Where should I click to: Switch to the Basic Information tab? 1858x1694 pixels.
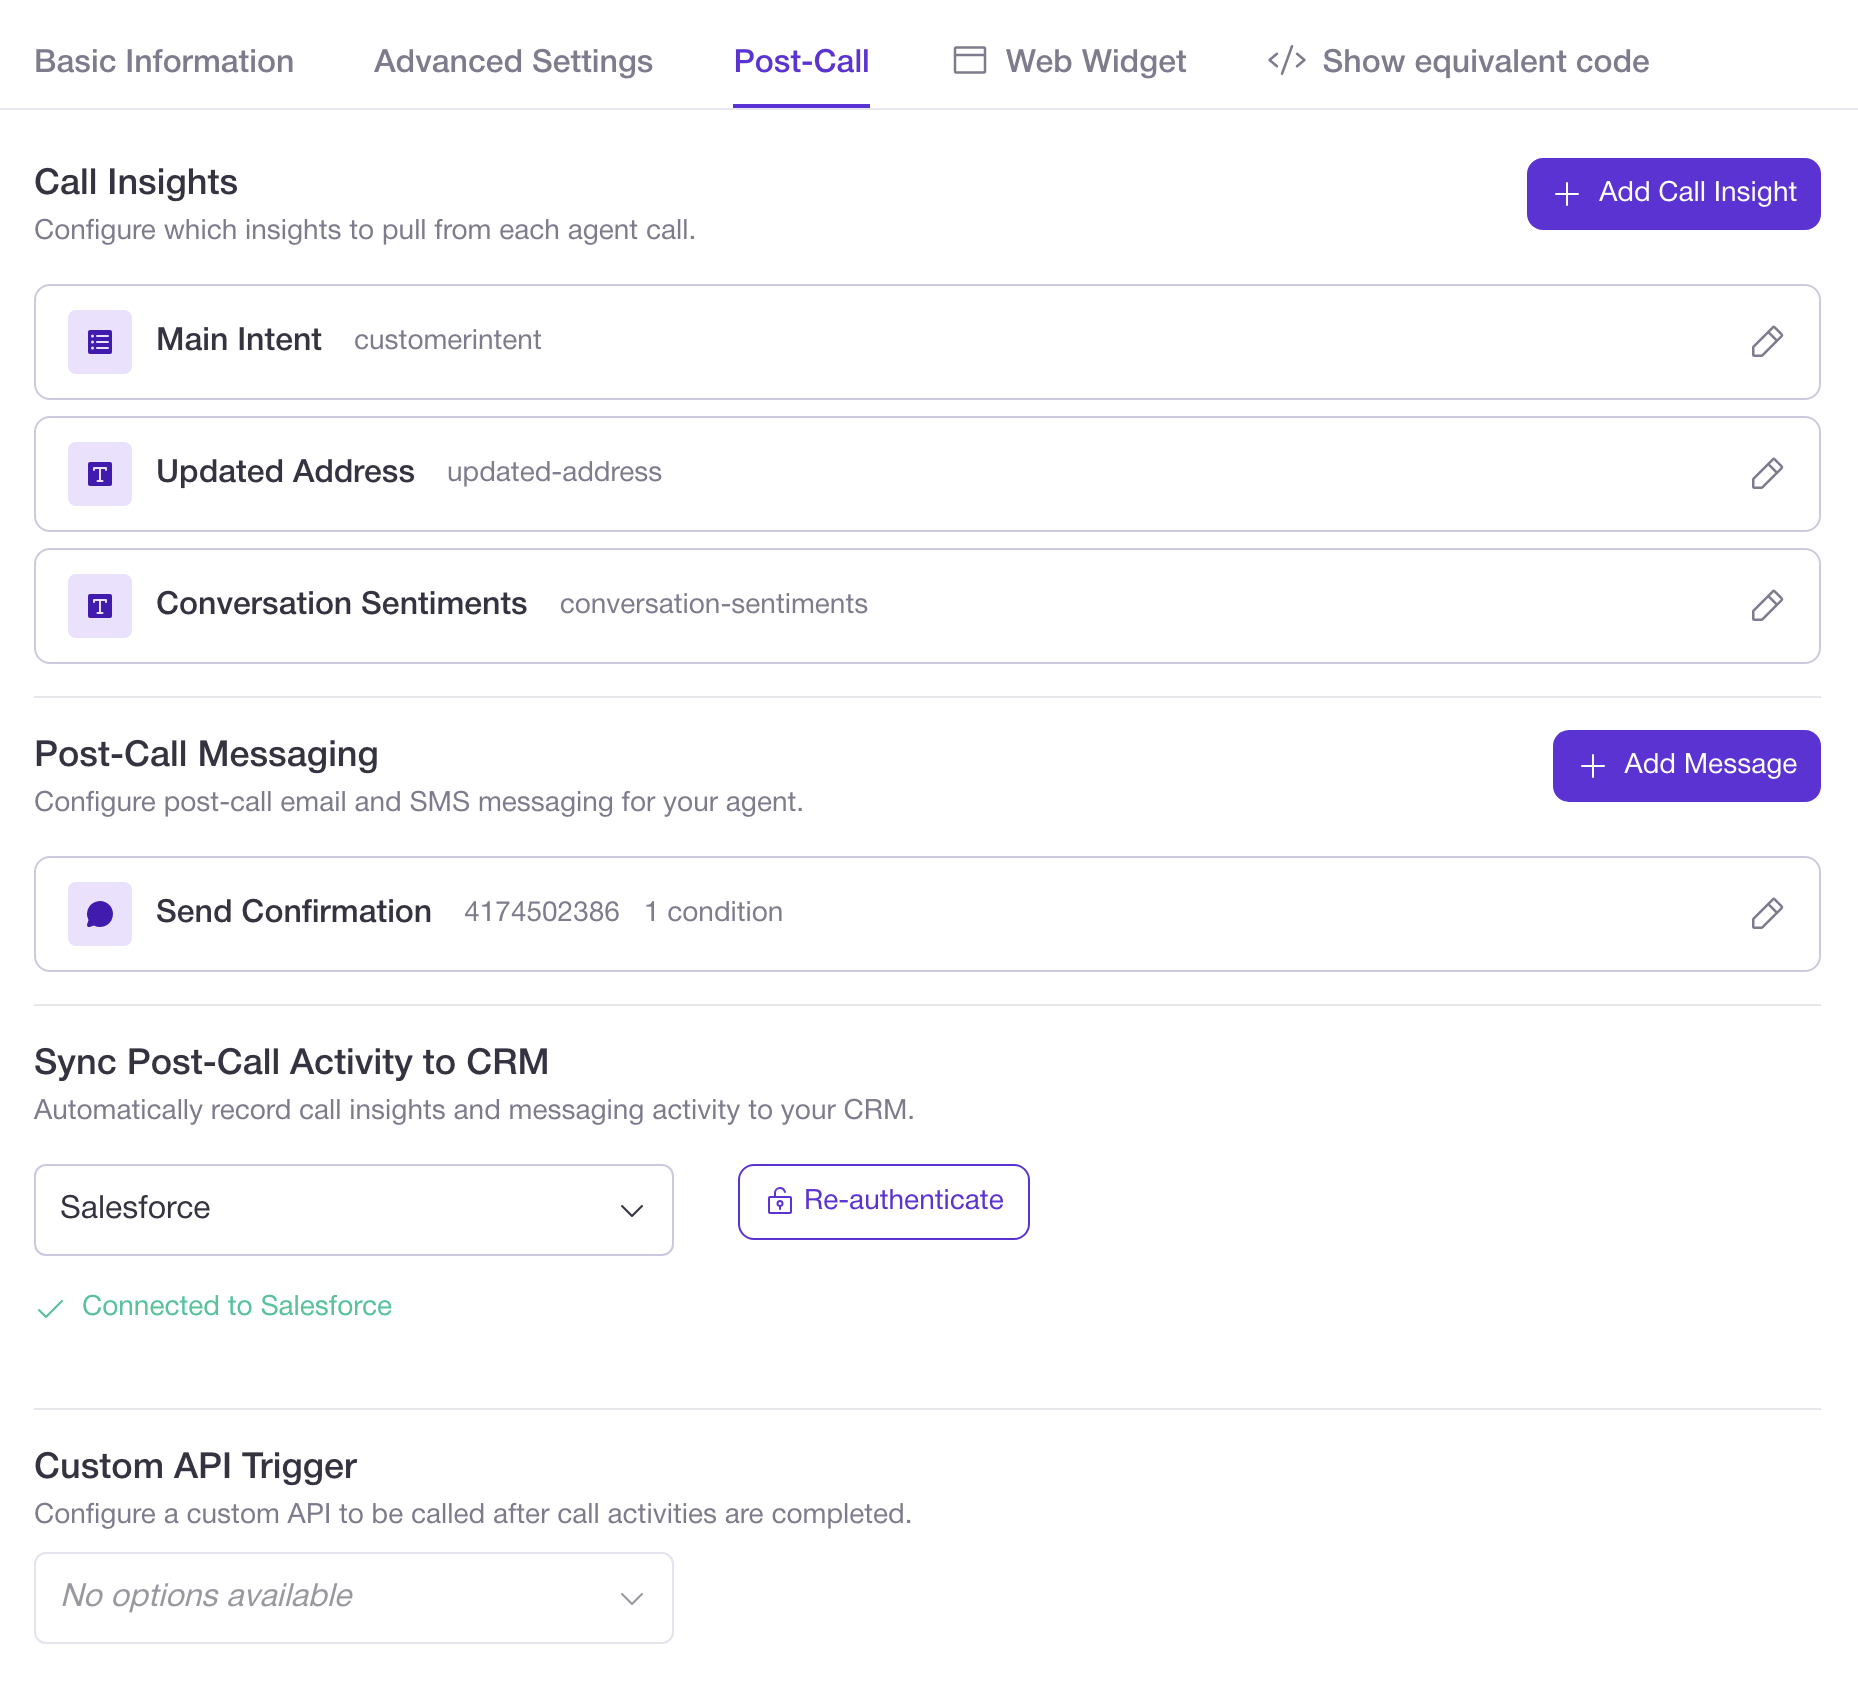point(163,61)
